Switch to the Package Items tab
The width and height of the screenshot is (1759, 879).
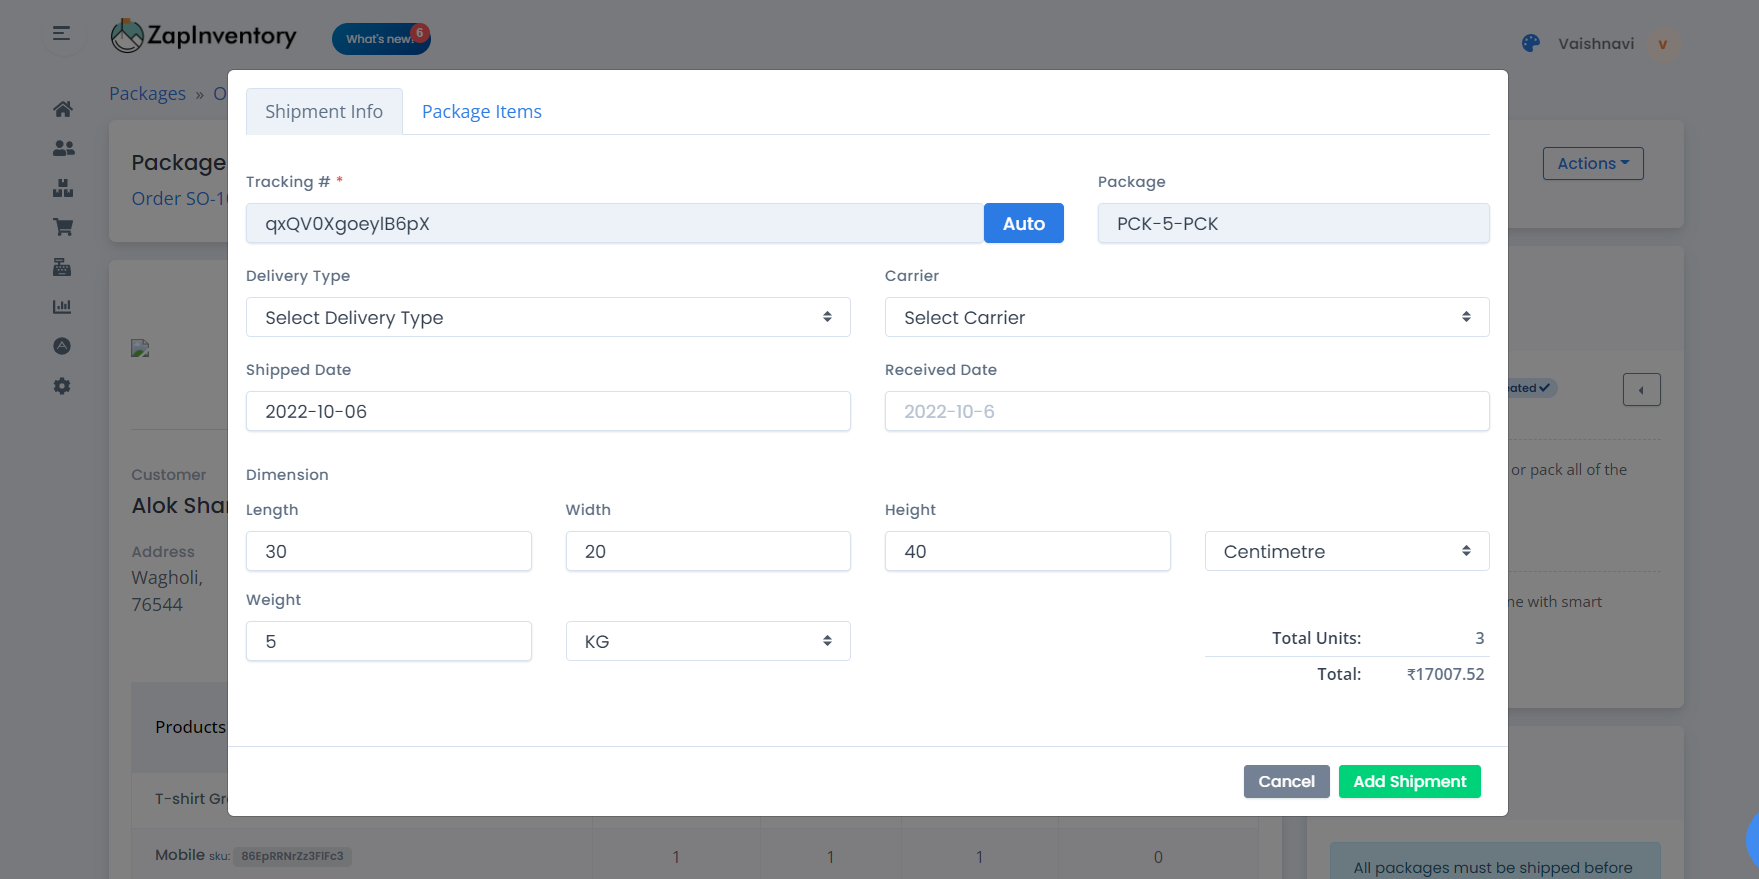coord(482,111)
